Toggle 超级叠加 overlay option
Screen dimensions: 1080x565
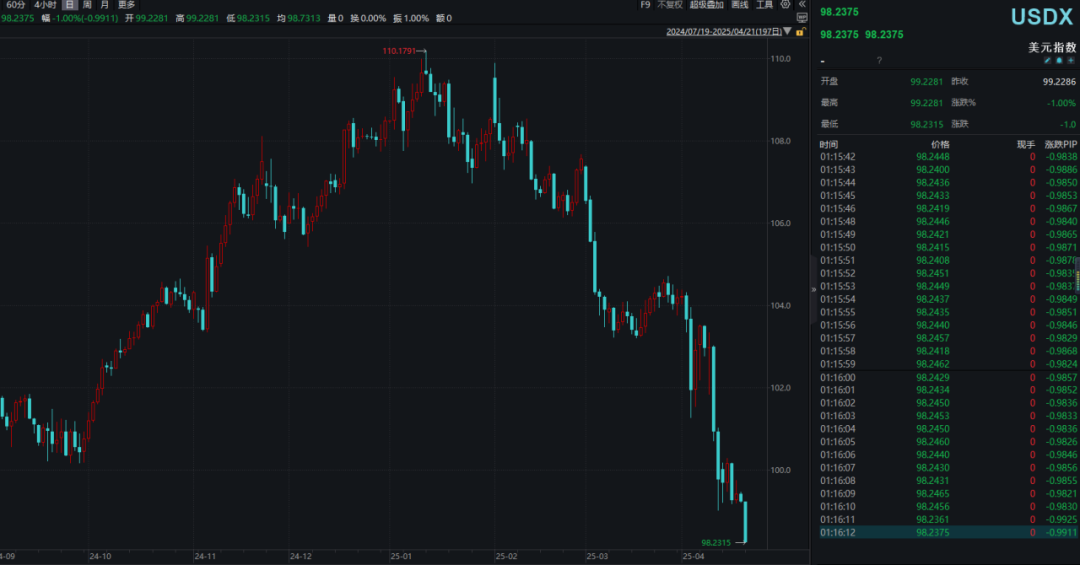(x=706, y=5)
